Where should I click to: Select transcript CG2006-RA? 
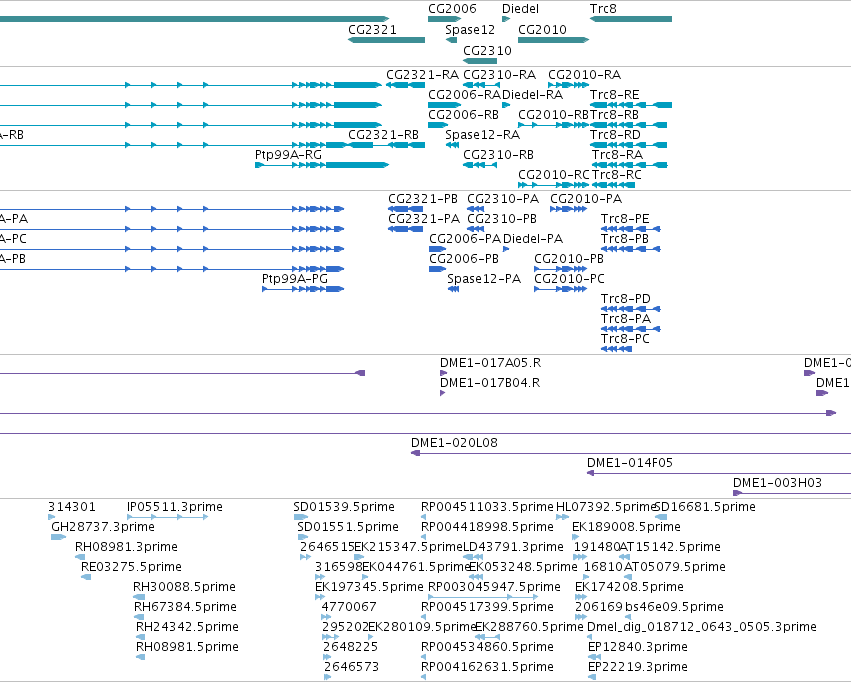444,105
